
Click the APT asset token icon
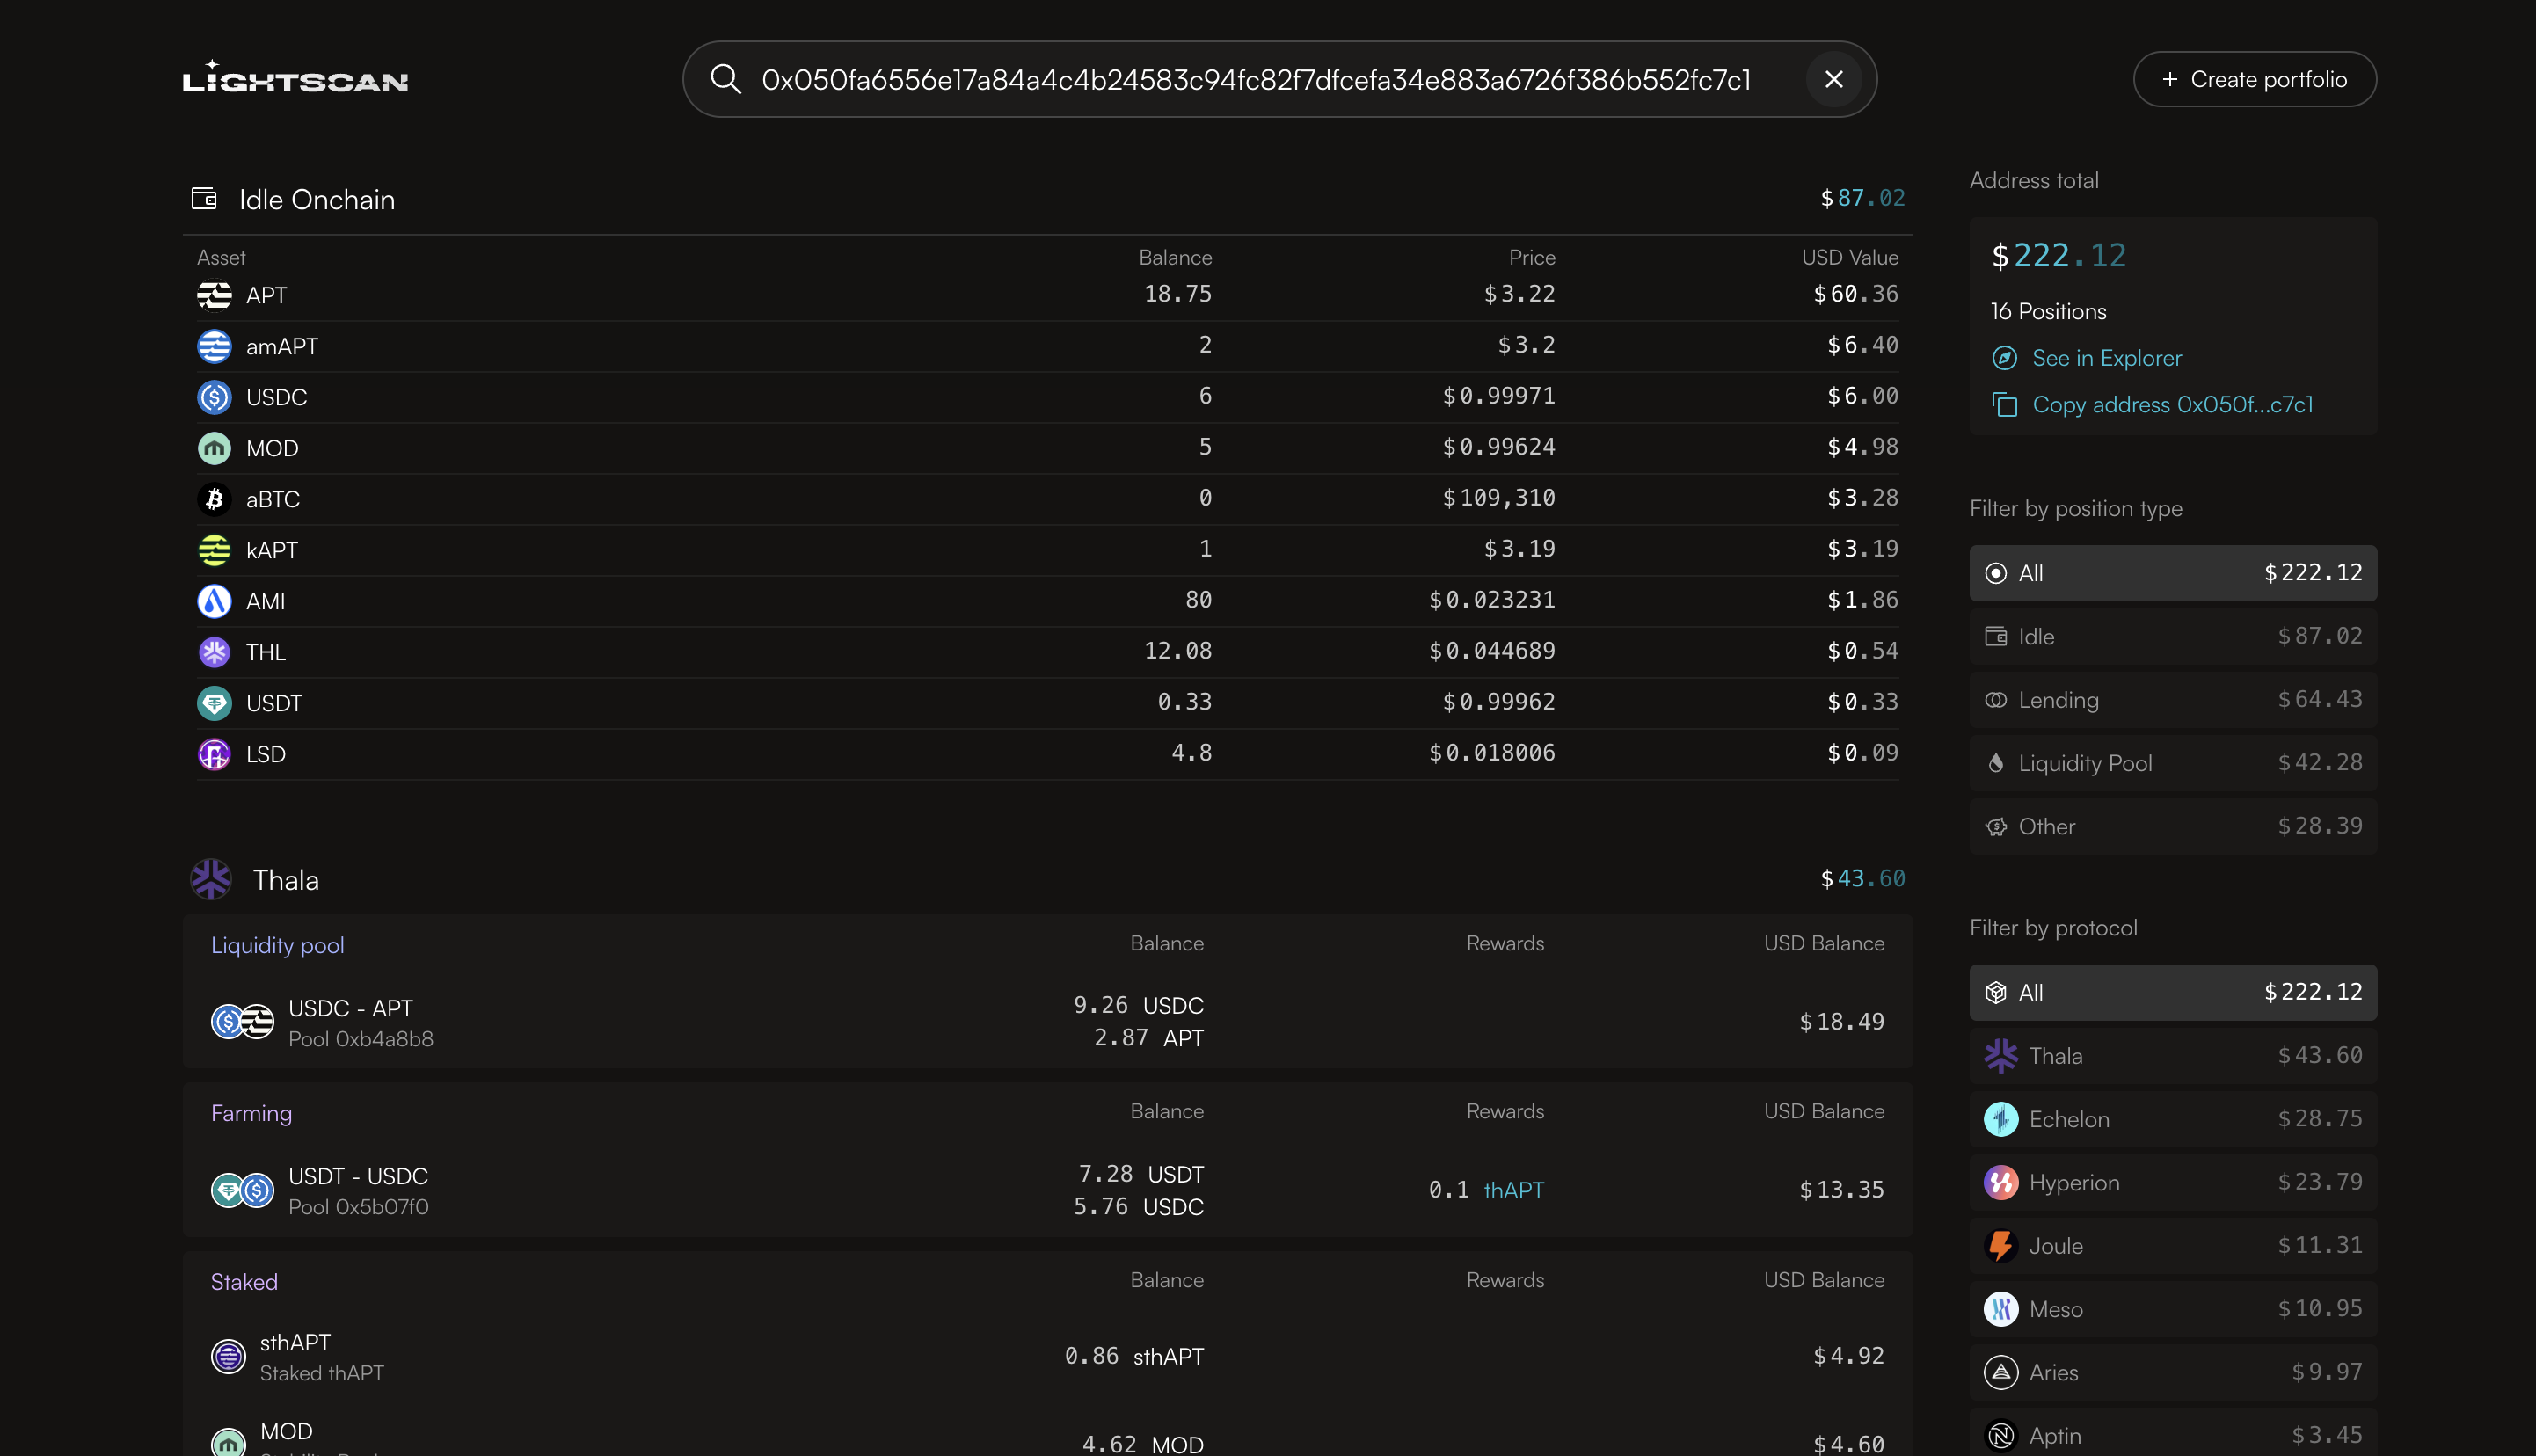(214, 295)
